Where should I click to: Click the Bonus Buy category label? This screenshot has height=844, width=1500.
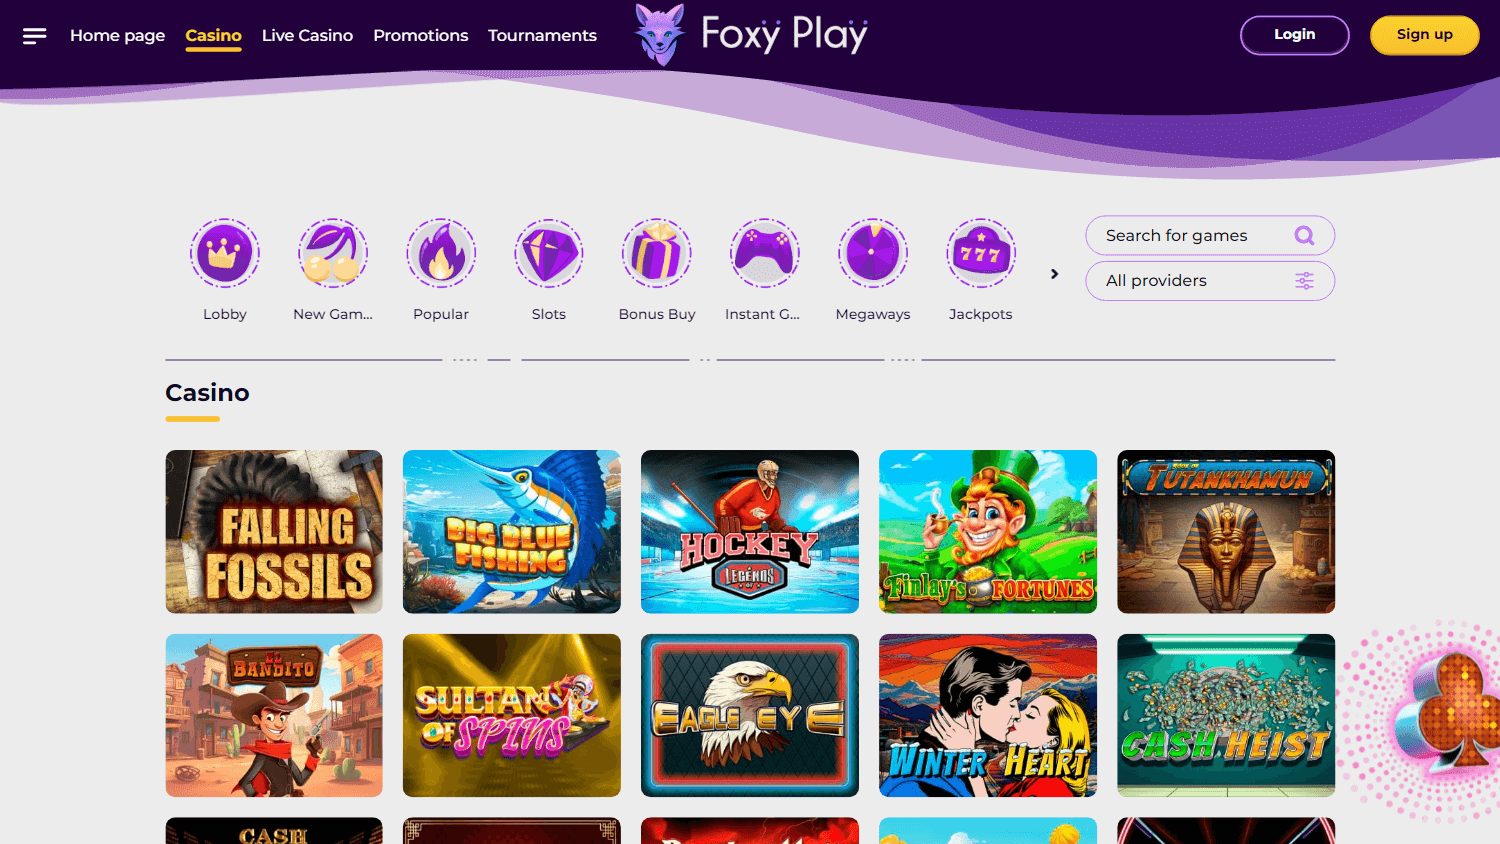657,314
